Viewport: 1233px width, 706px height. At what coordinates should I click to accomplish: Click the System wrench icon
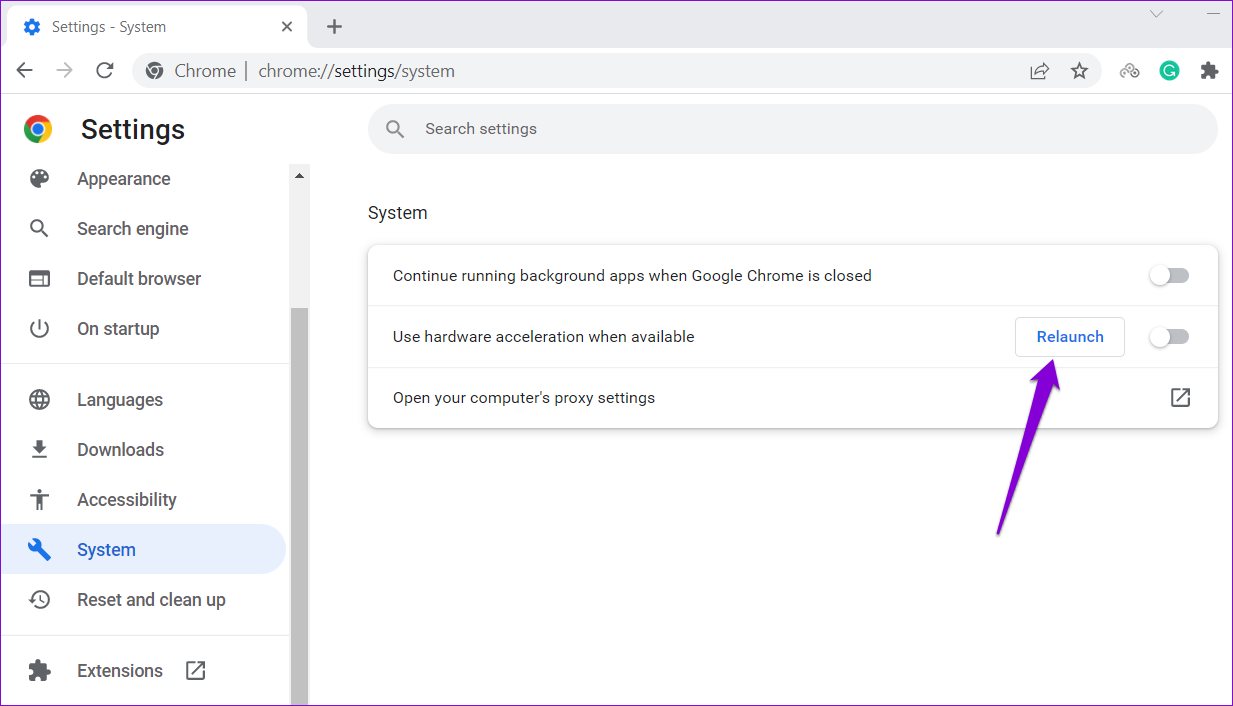[x=39, y=550]
